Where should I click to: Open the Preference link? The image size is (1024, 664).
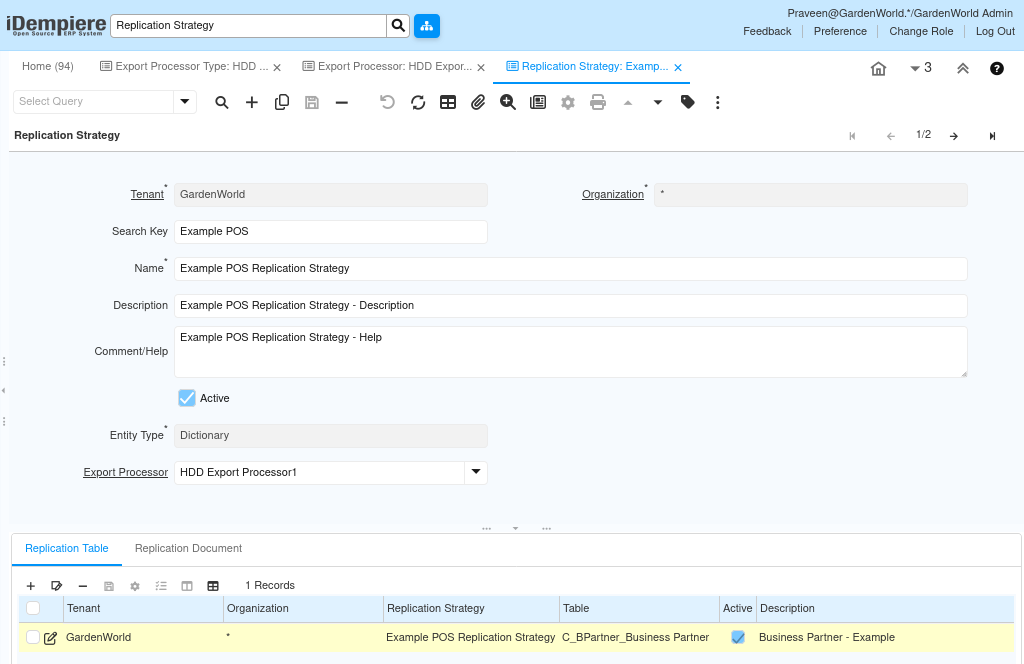840,31
